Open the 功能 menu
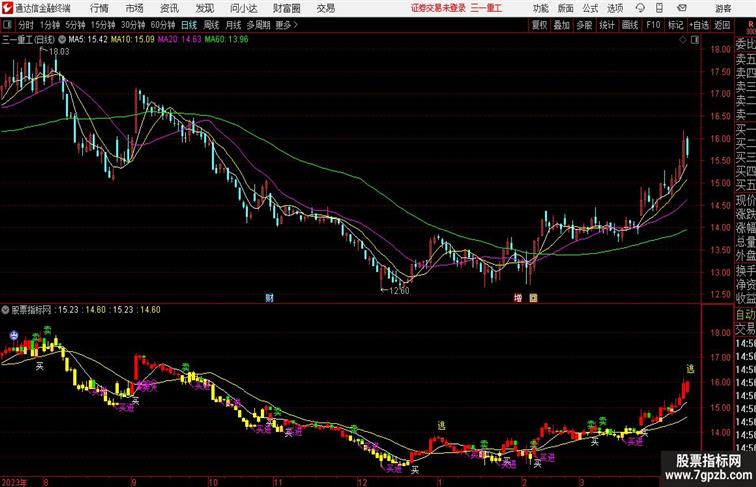The image size is (756, 487). coord(541,8)
